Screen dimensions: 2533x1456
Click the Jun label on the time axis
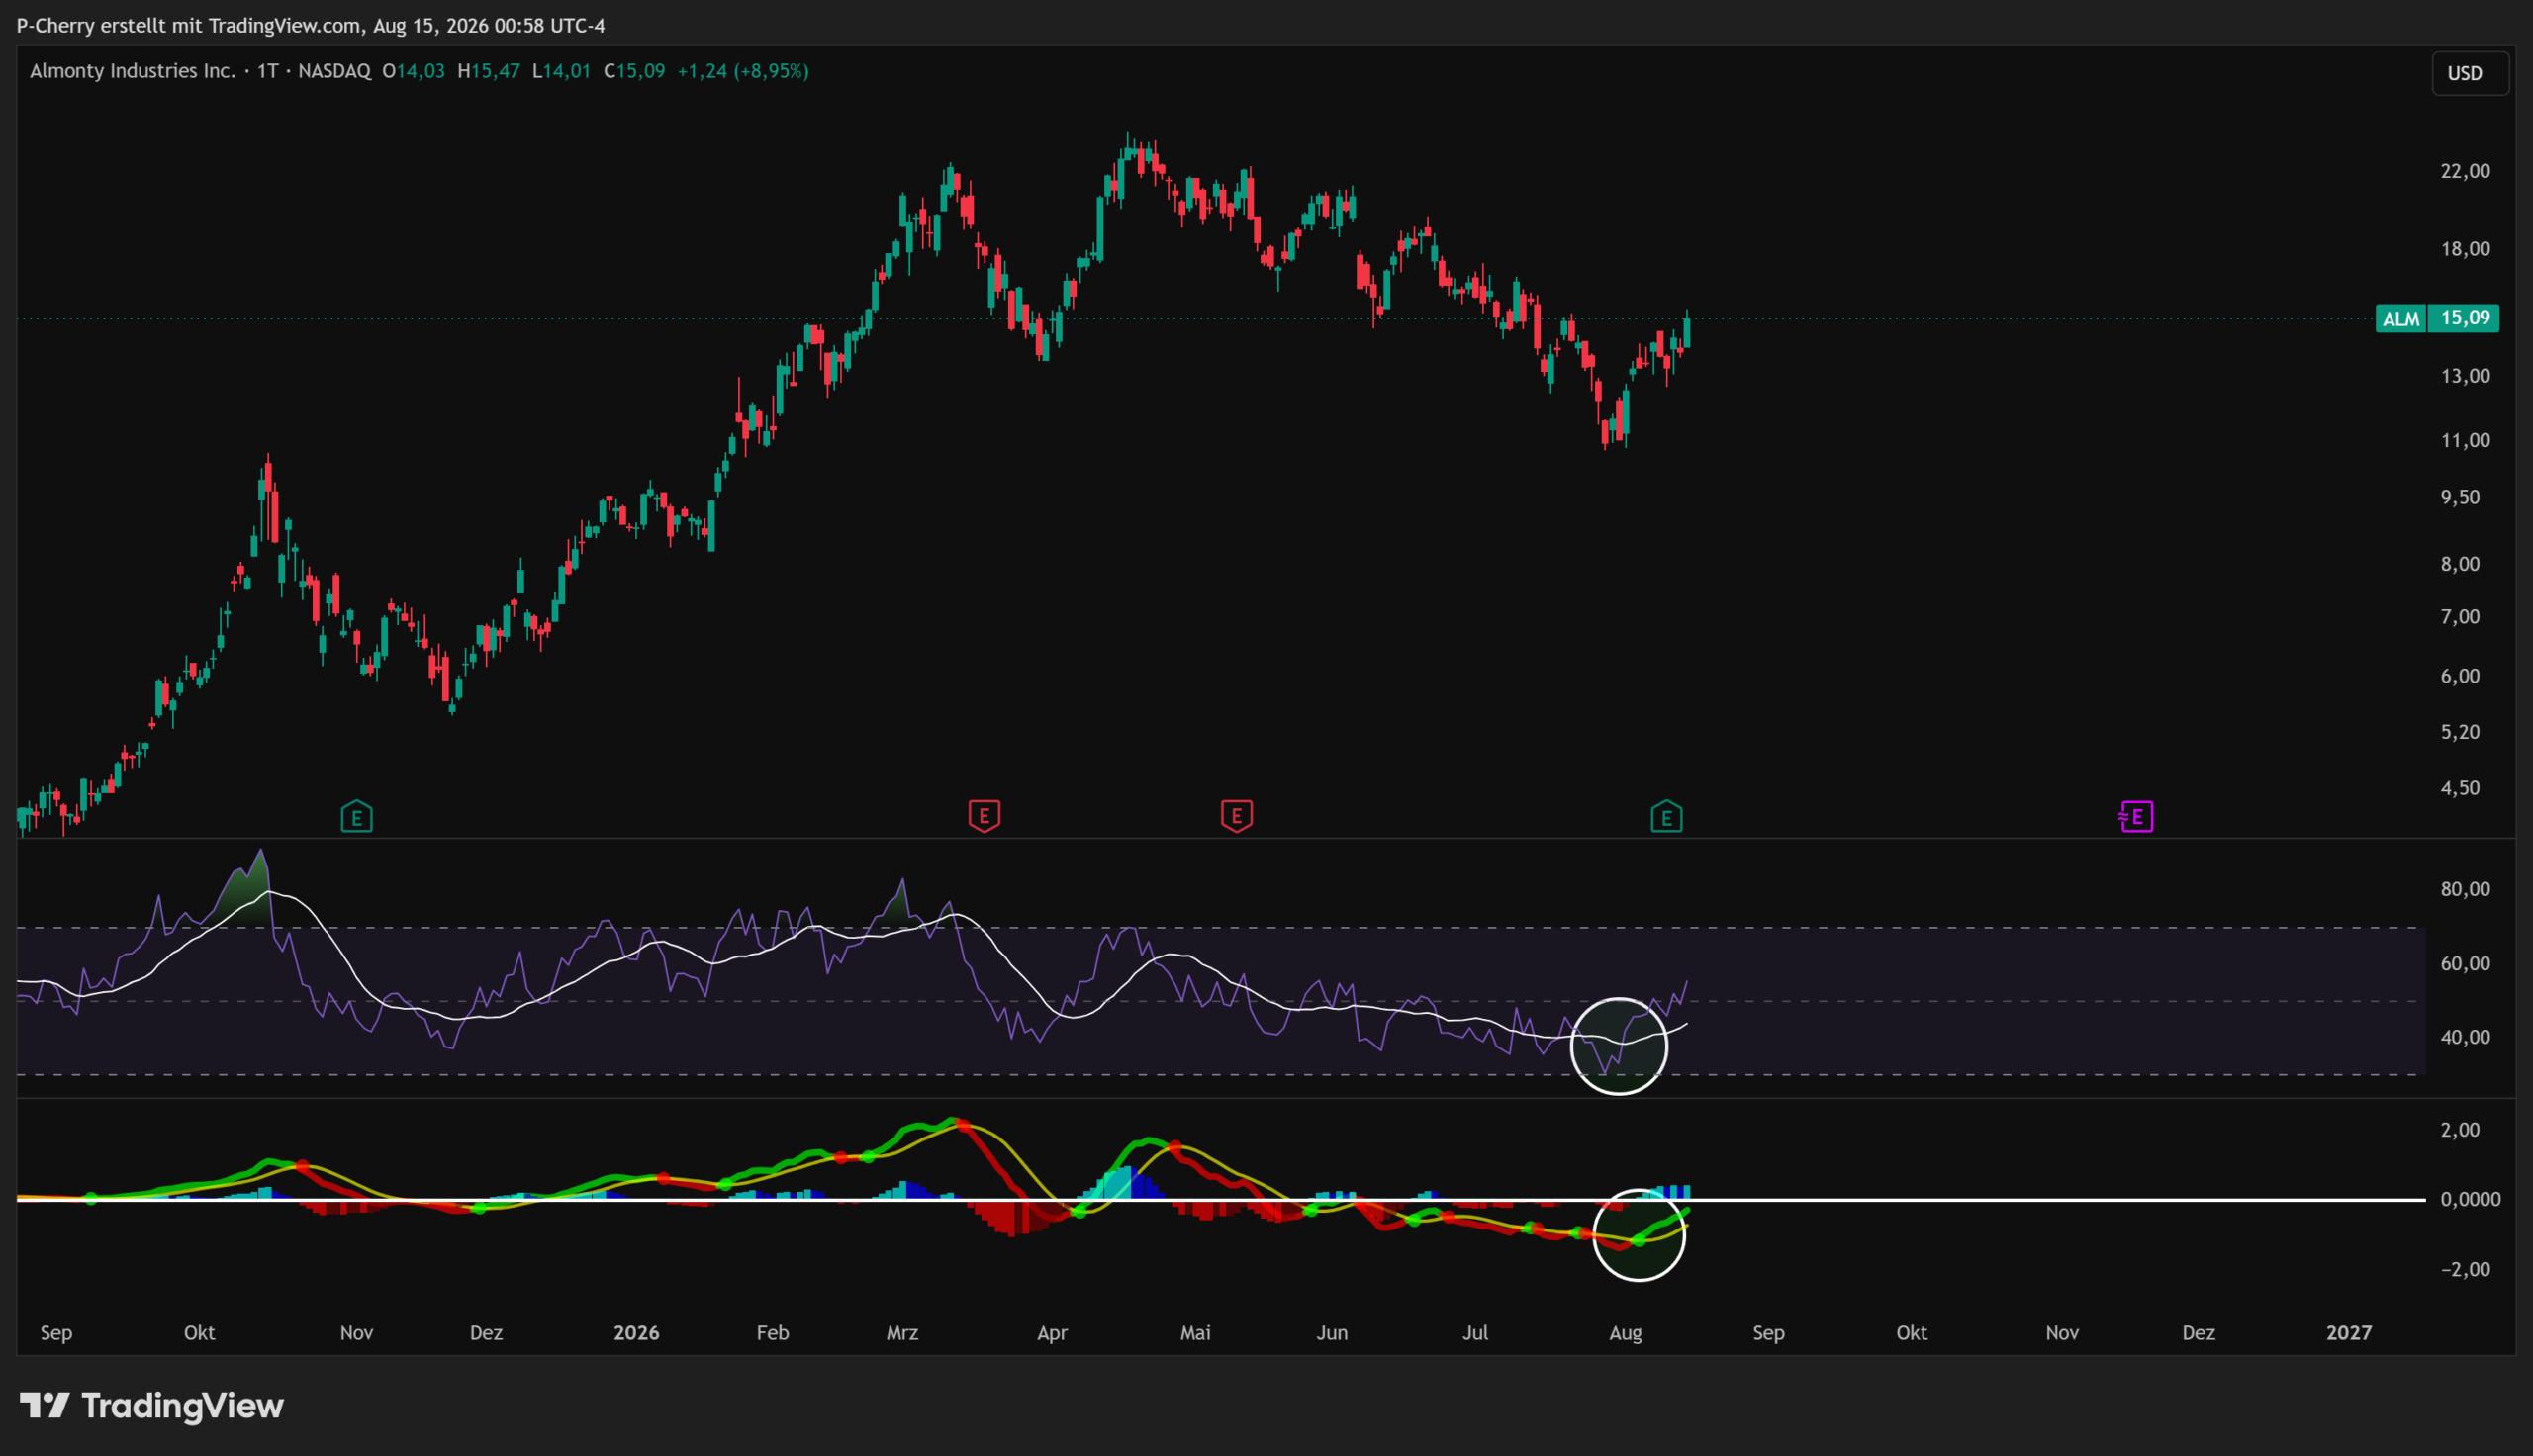[1332, 1333]
